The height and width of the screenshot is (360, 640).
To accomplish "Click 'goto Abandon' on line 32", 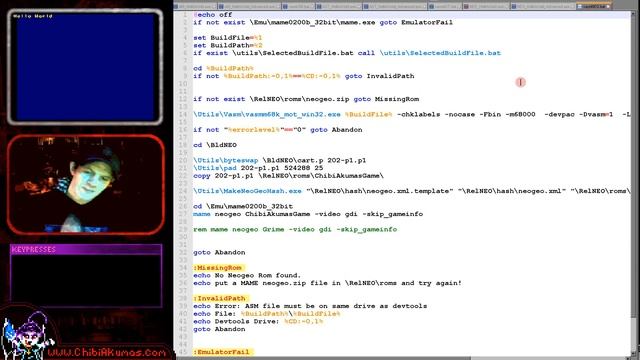I will click(x=219, y=252).
